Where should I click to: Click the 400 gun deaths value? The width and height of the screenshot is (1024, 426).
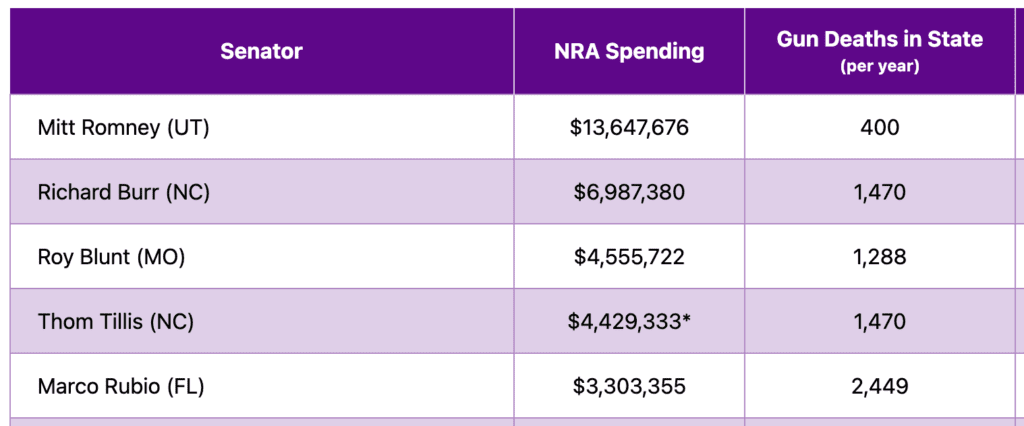click(x=879, y=128)
